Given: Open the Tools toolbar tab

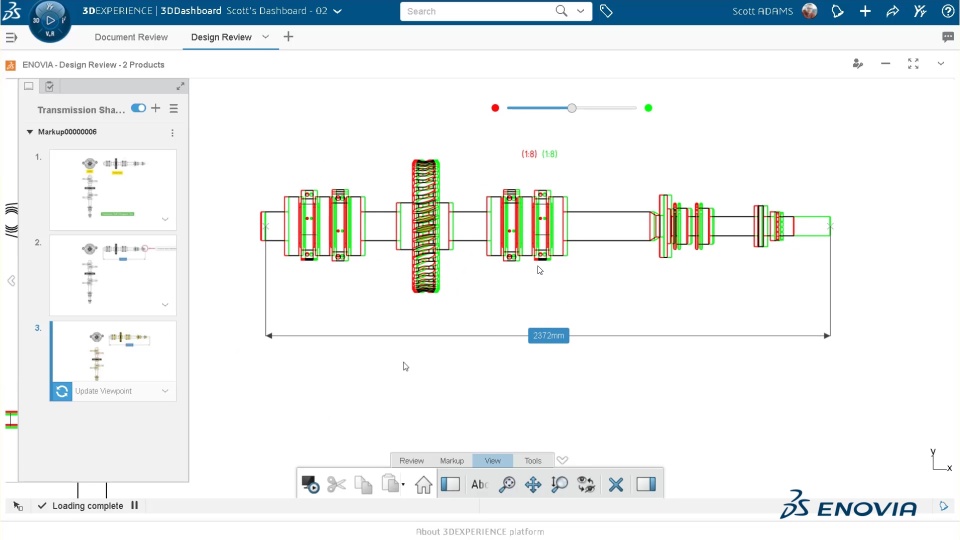Looking at the screenshot, I should [x=533, y=460].
